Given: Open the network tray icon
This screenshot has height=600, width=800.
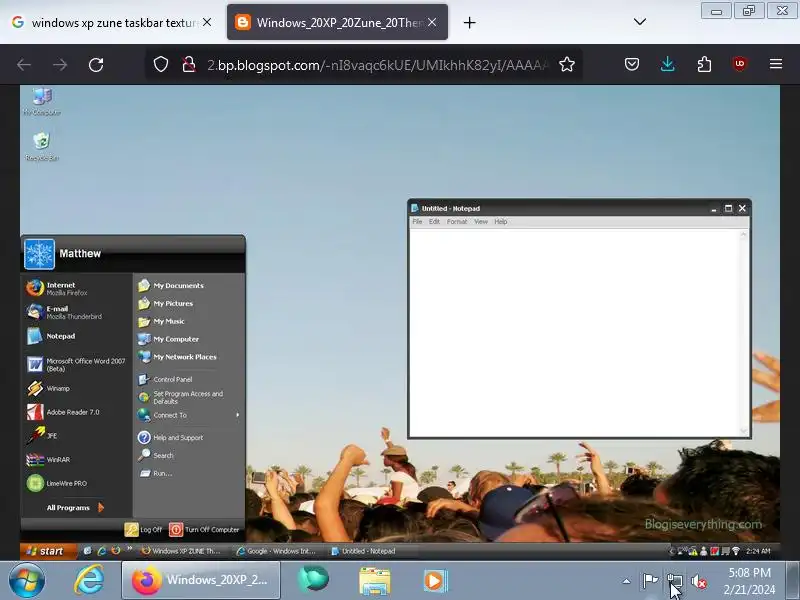Looking at the screenshot, I should pos(674,581).
